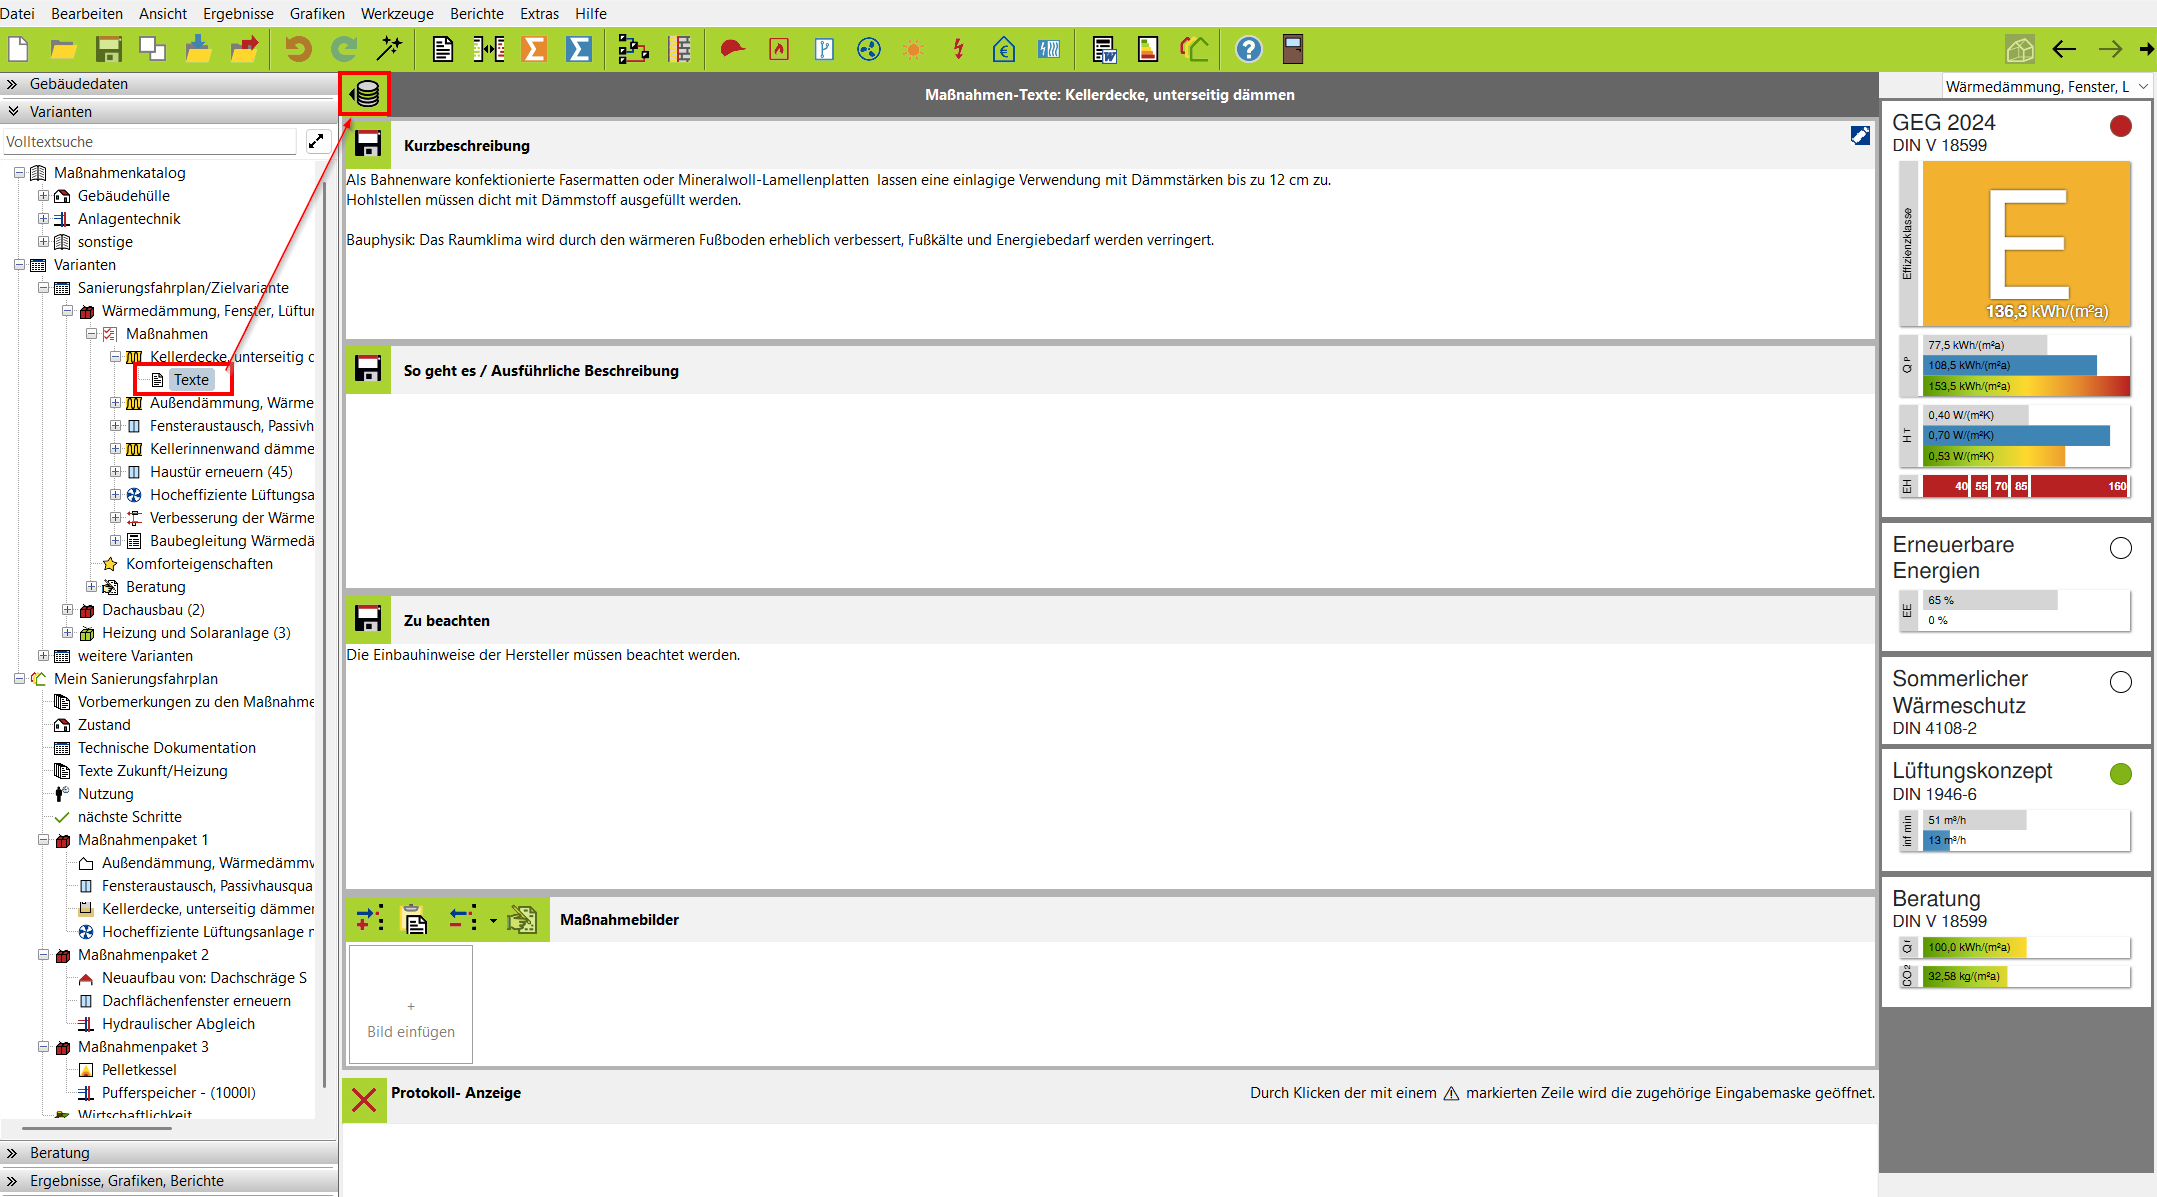Click the ventilation fan toolbar icon

point(868,49)
